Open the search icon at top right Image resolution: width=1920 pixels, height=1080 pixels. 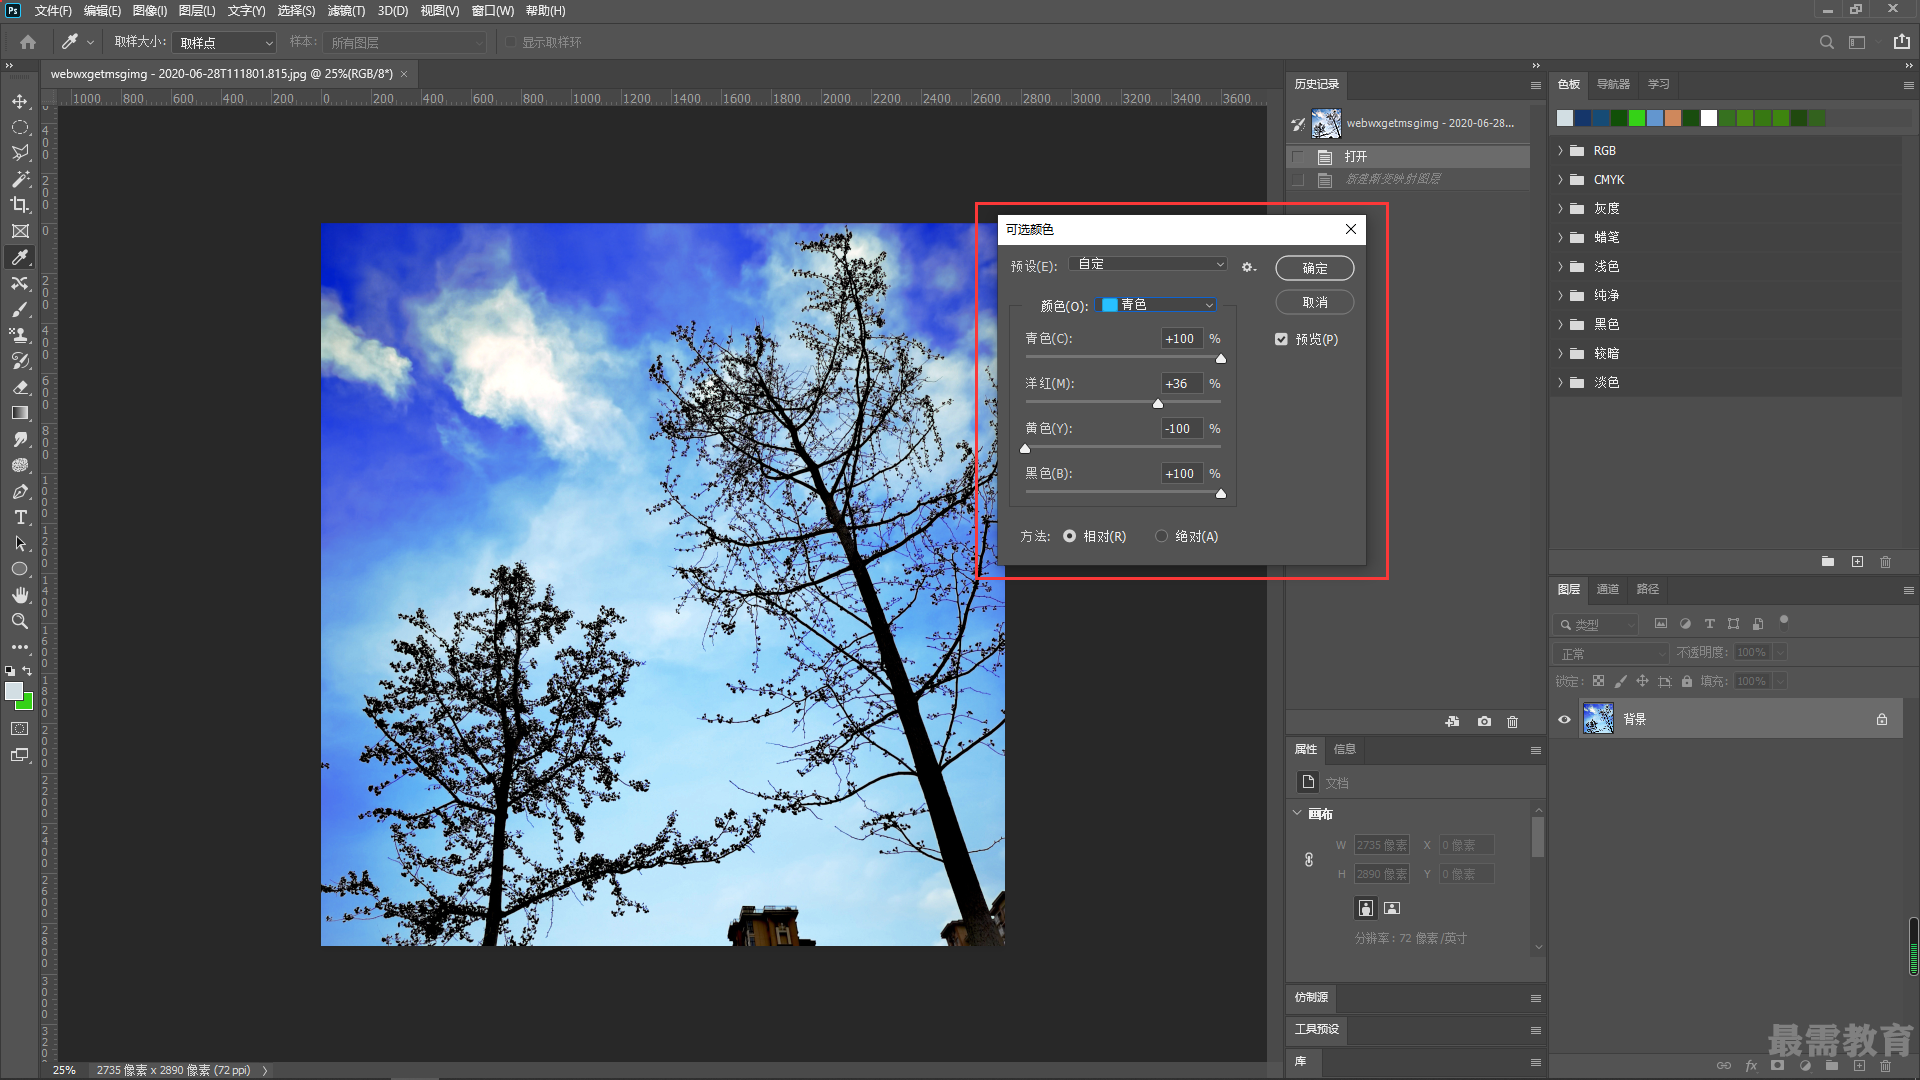click(1826, 42)
